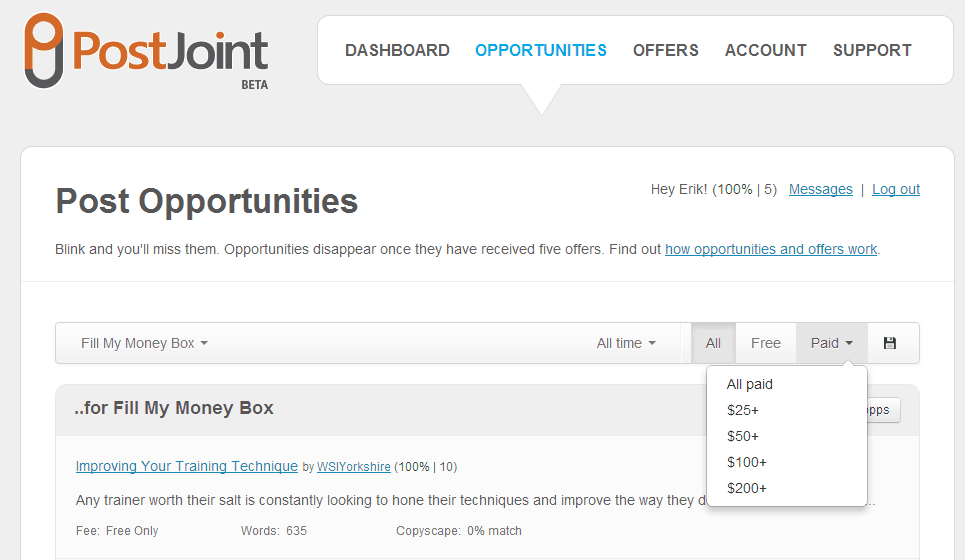965x560 pixels.
Task: Click the save filter floppy disk icon
Action: coord(890,343)
